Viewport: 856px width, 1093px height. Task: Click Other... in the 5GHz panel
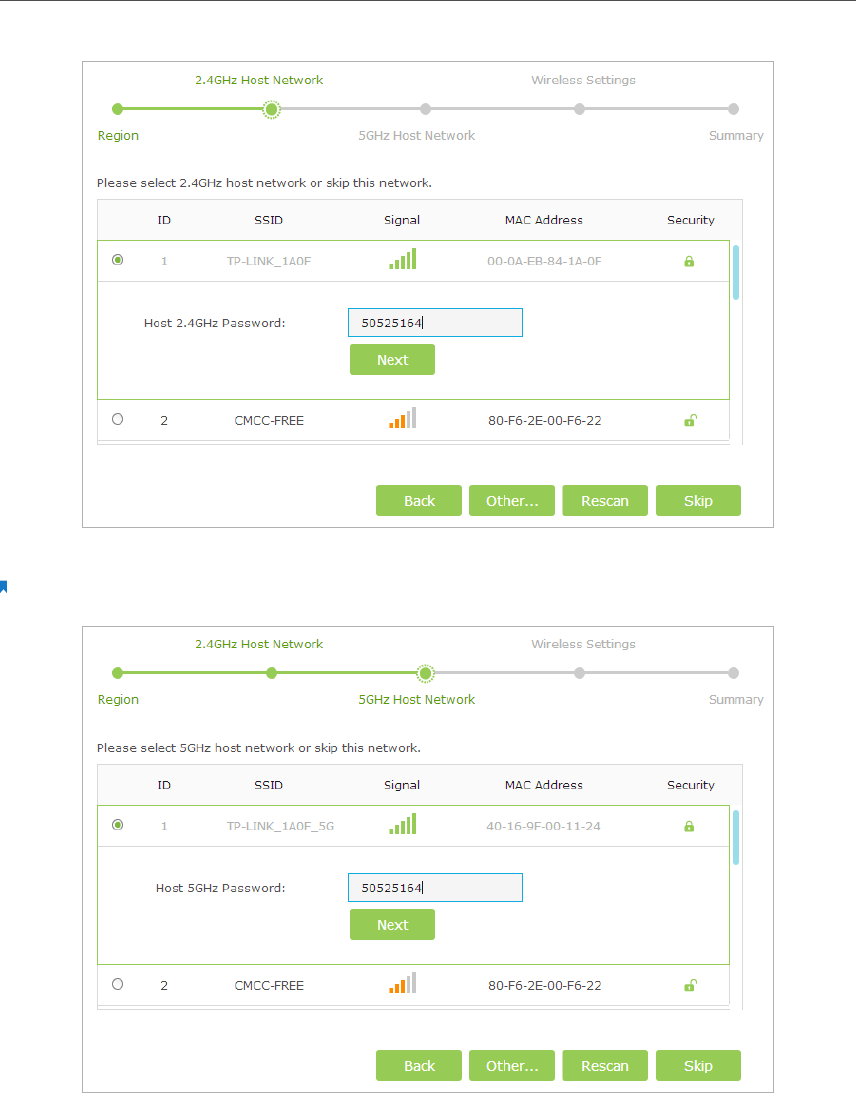tap(512, 1065)
